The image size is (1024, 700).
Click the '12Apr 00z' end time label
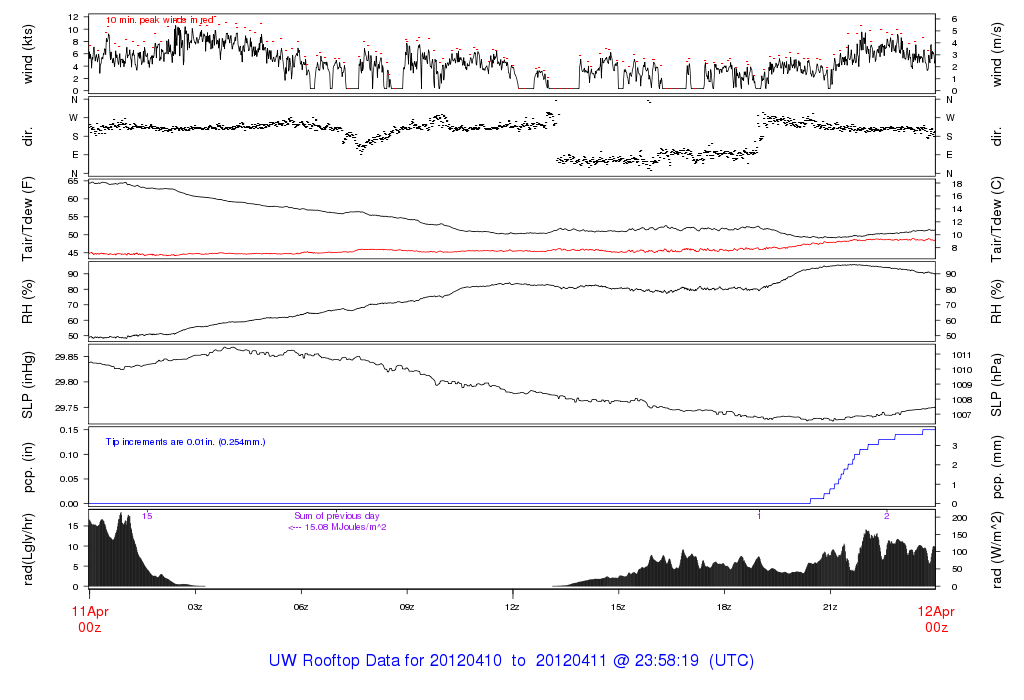click(x=935, y=616)
